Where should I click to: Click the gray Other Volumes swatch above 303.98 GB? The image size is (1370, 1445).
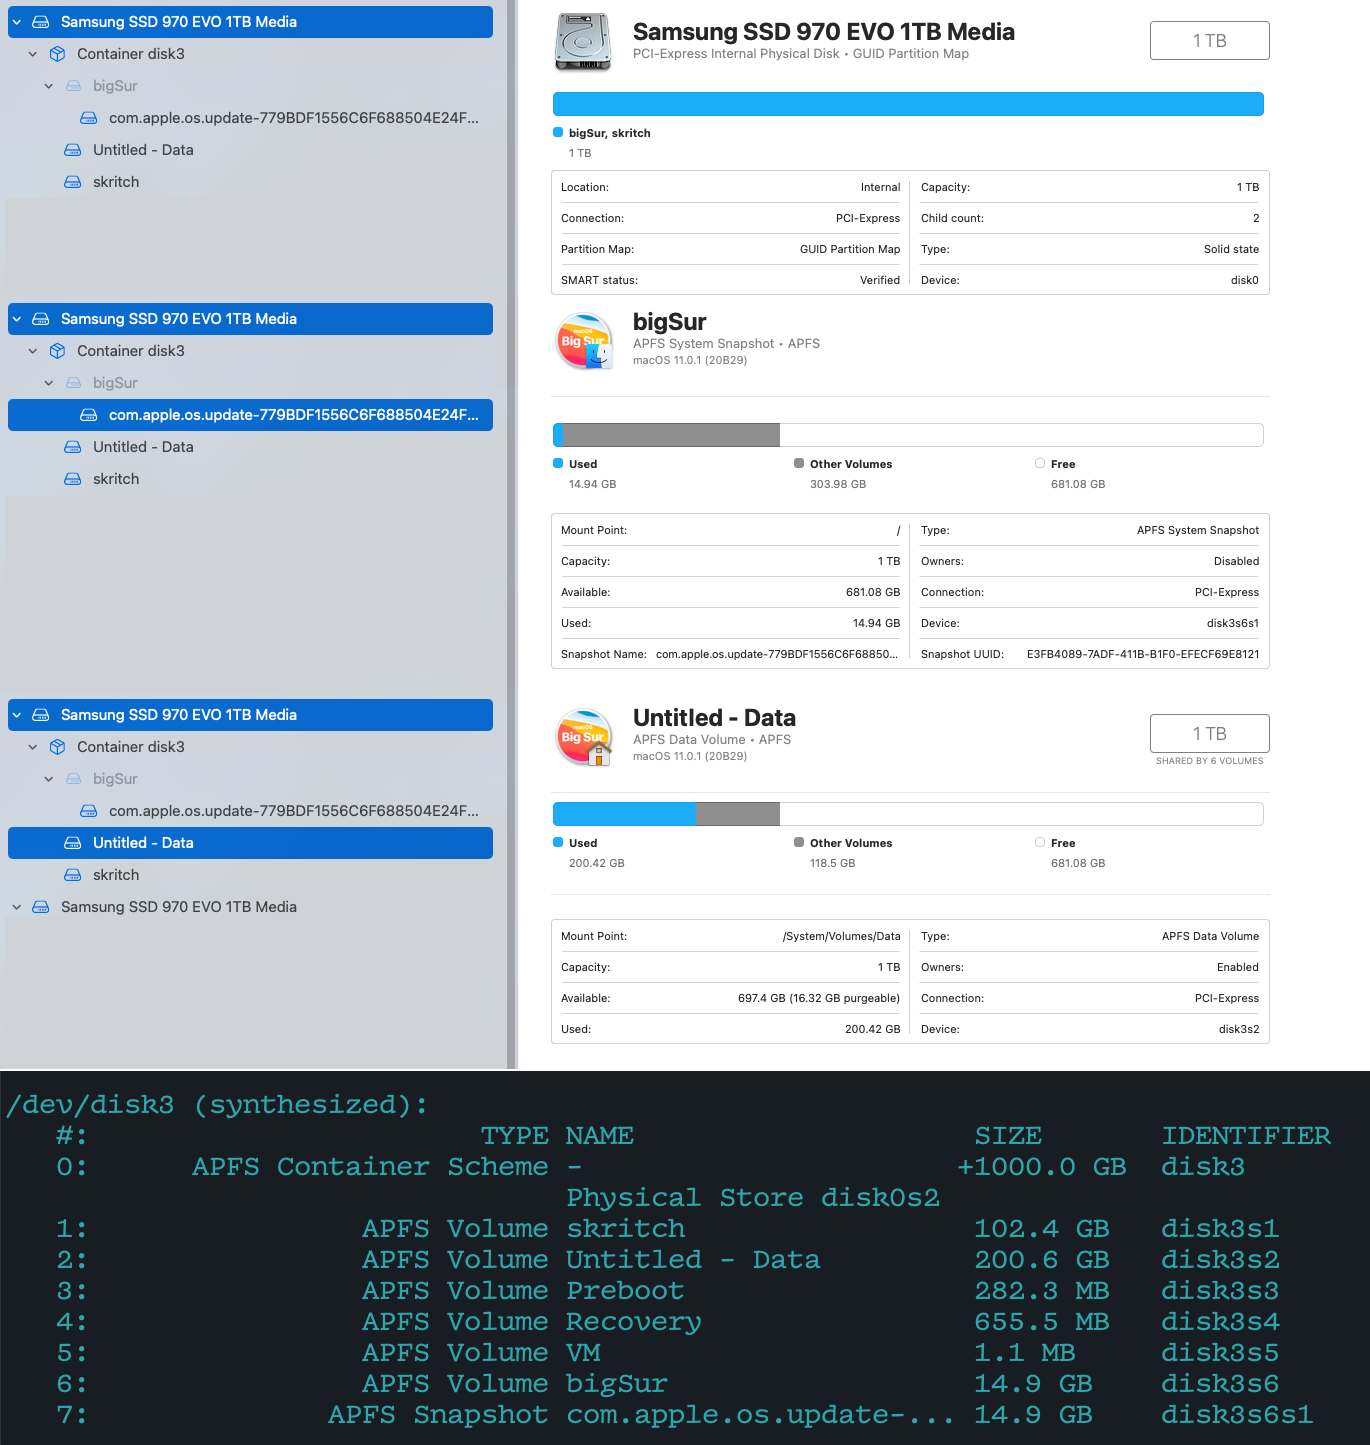pos(799,463)
